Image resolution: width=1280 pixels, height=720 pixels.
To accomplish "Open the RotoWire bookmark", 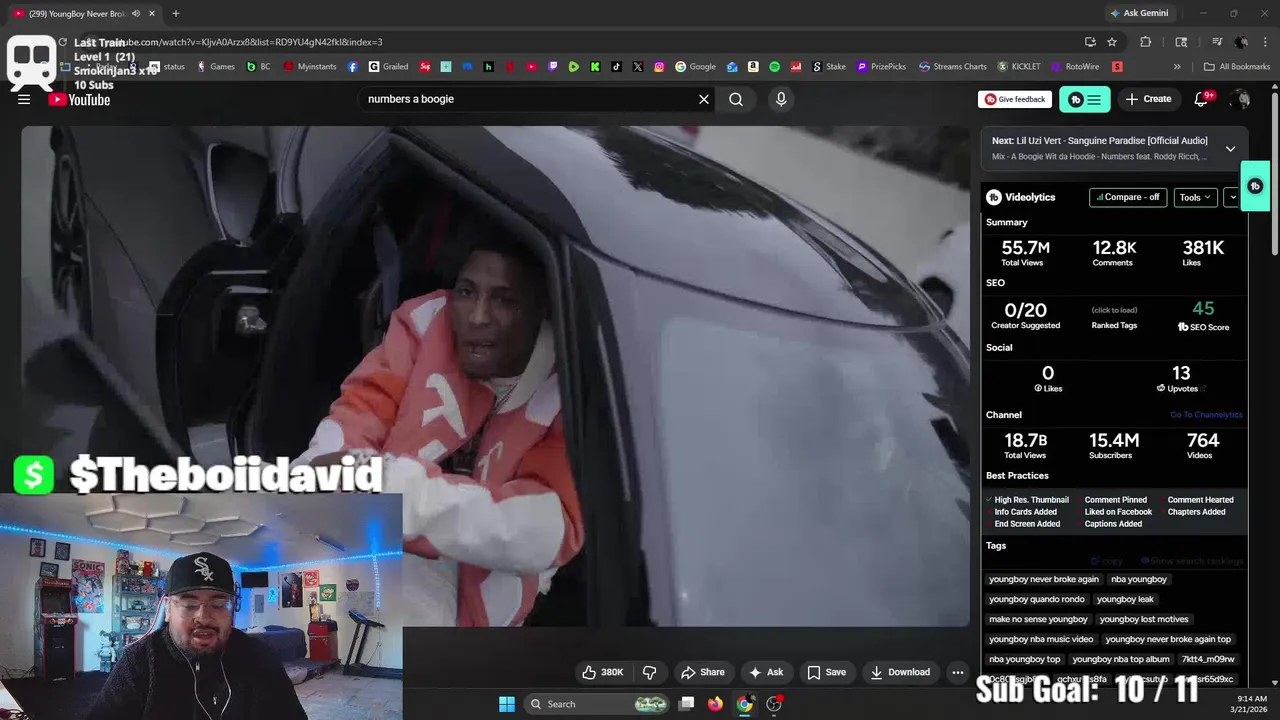I will [x=1075, y=67].
